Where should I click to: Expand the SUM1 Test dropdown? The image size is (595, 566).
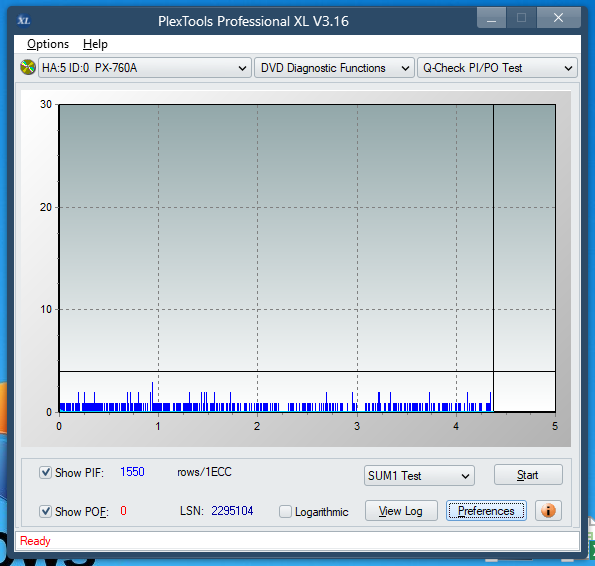coord(419,476)
